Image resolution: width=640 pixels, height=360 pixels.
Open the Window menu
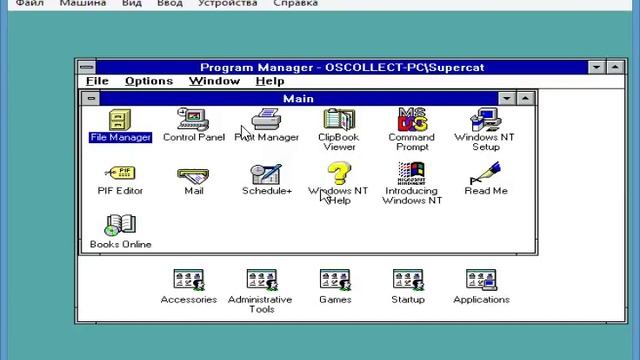(x=214, y=81)
